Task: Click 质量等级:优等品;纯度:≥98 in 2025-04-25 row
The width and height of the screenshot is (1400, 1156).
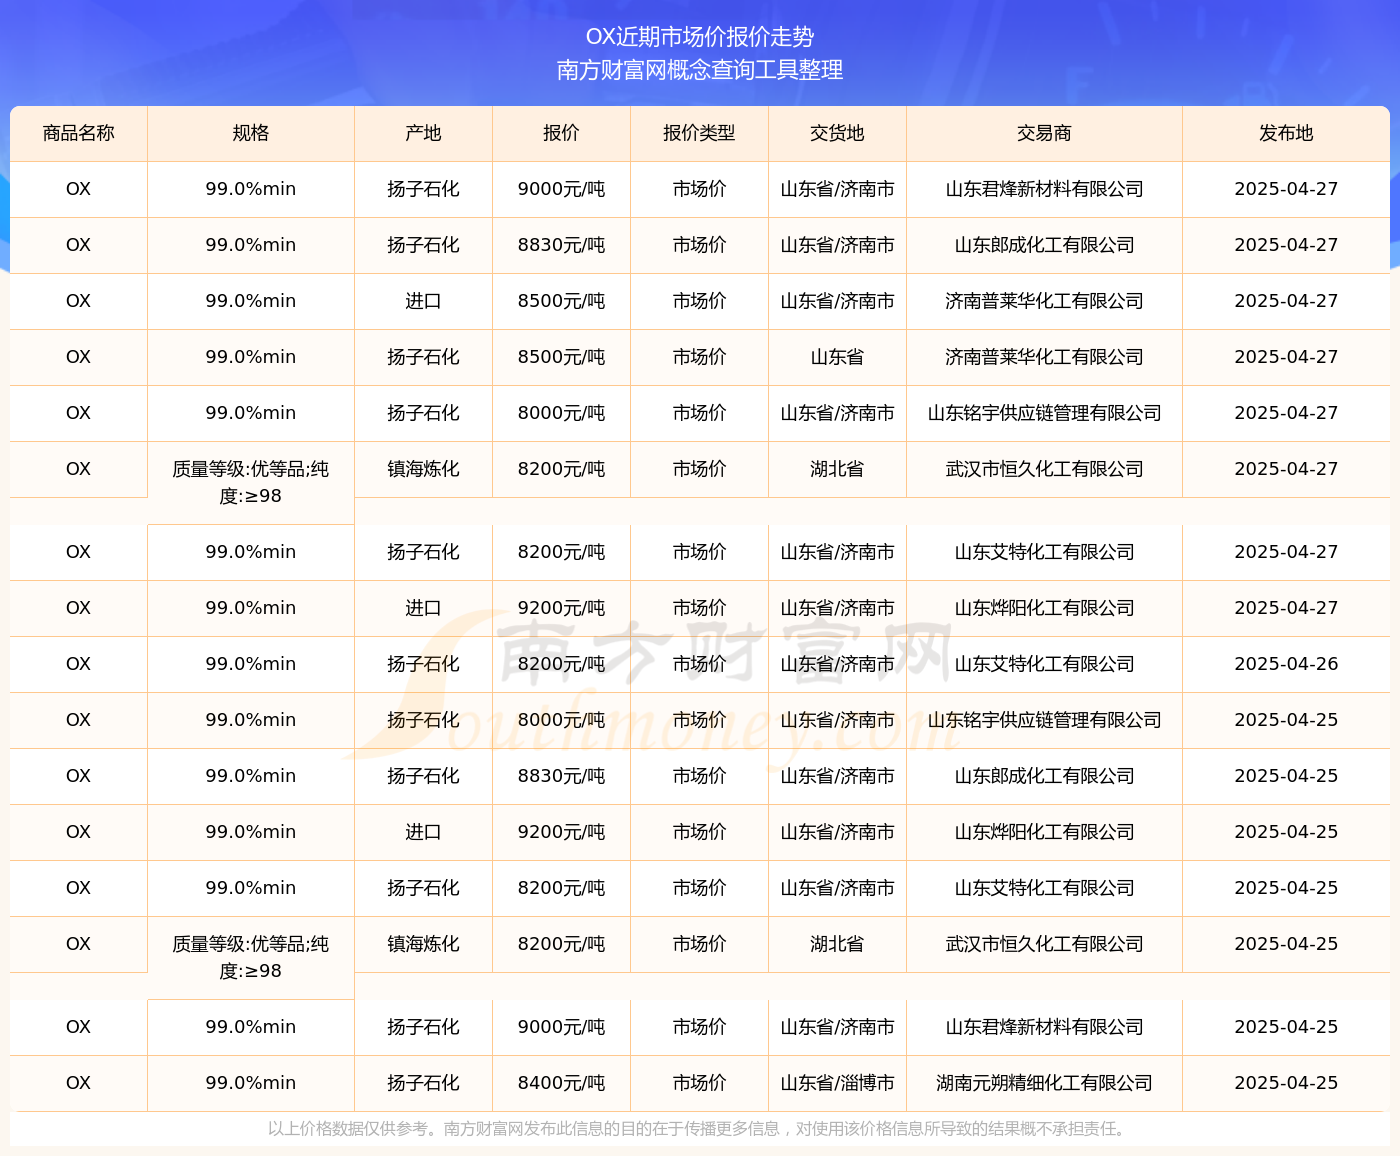Action: click(251, 958)
